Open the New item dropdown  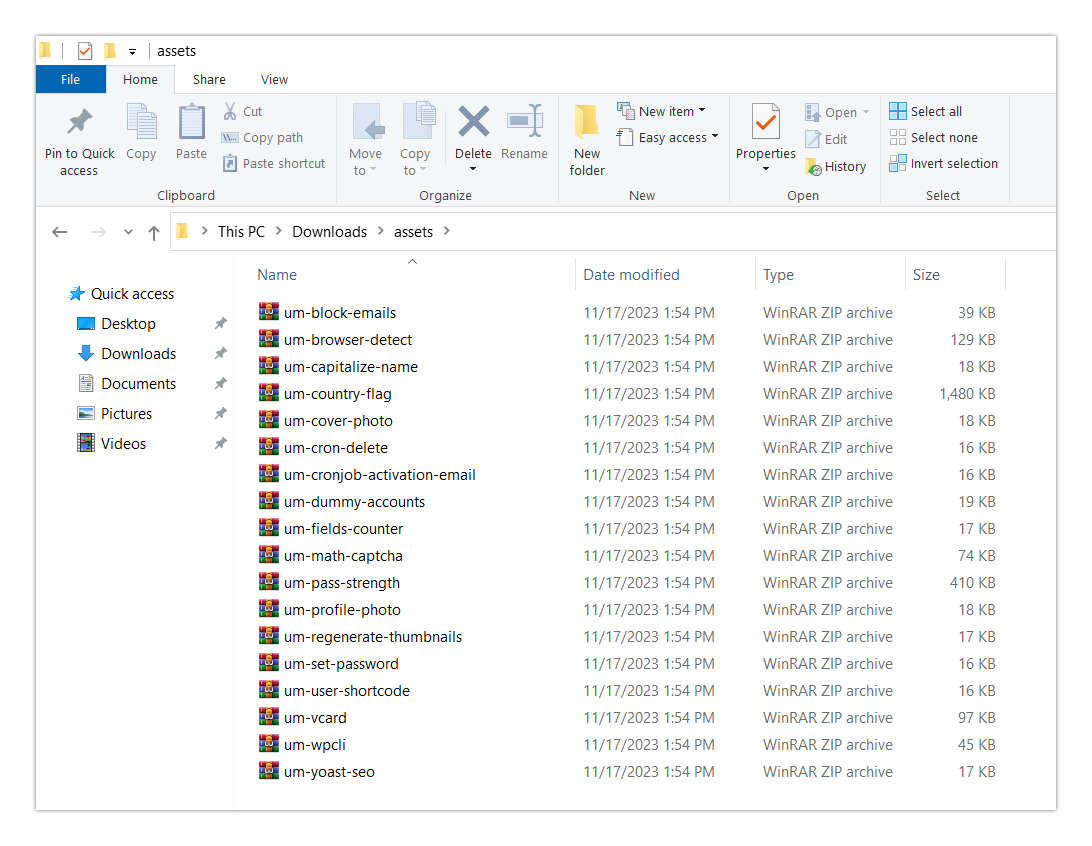pos(702,110)
